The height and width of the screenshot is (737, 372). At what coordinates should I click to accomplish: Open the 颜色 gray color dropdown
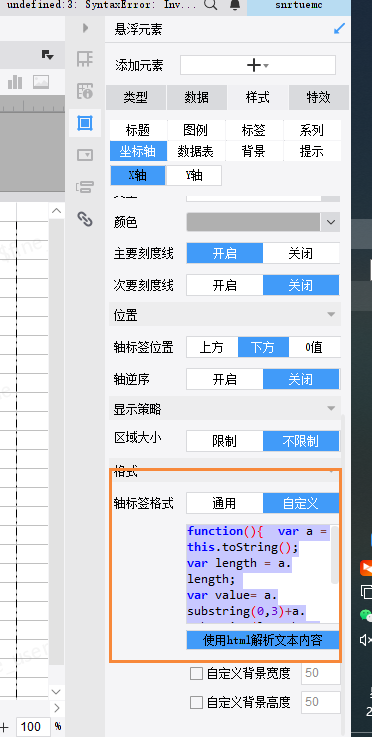[x=263, y=222]
